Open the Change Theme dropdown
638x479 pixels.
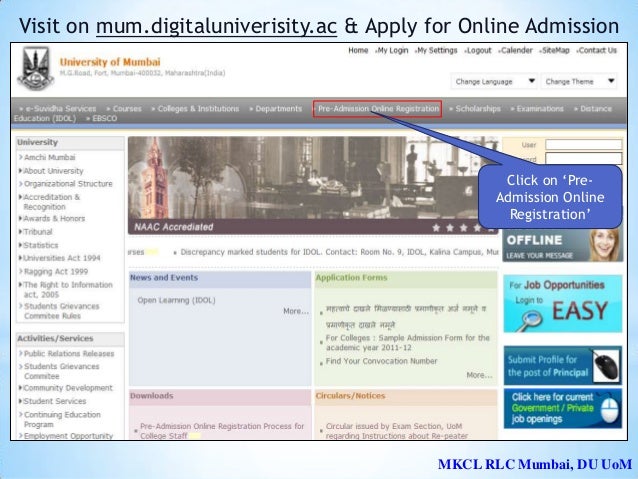(579, 81)
